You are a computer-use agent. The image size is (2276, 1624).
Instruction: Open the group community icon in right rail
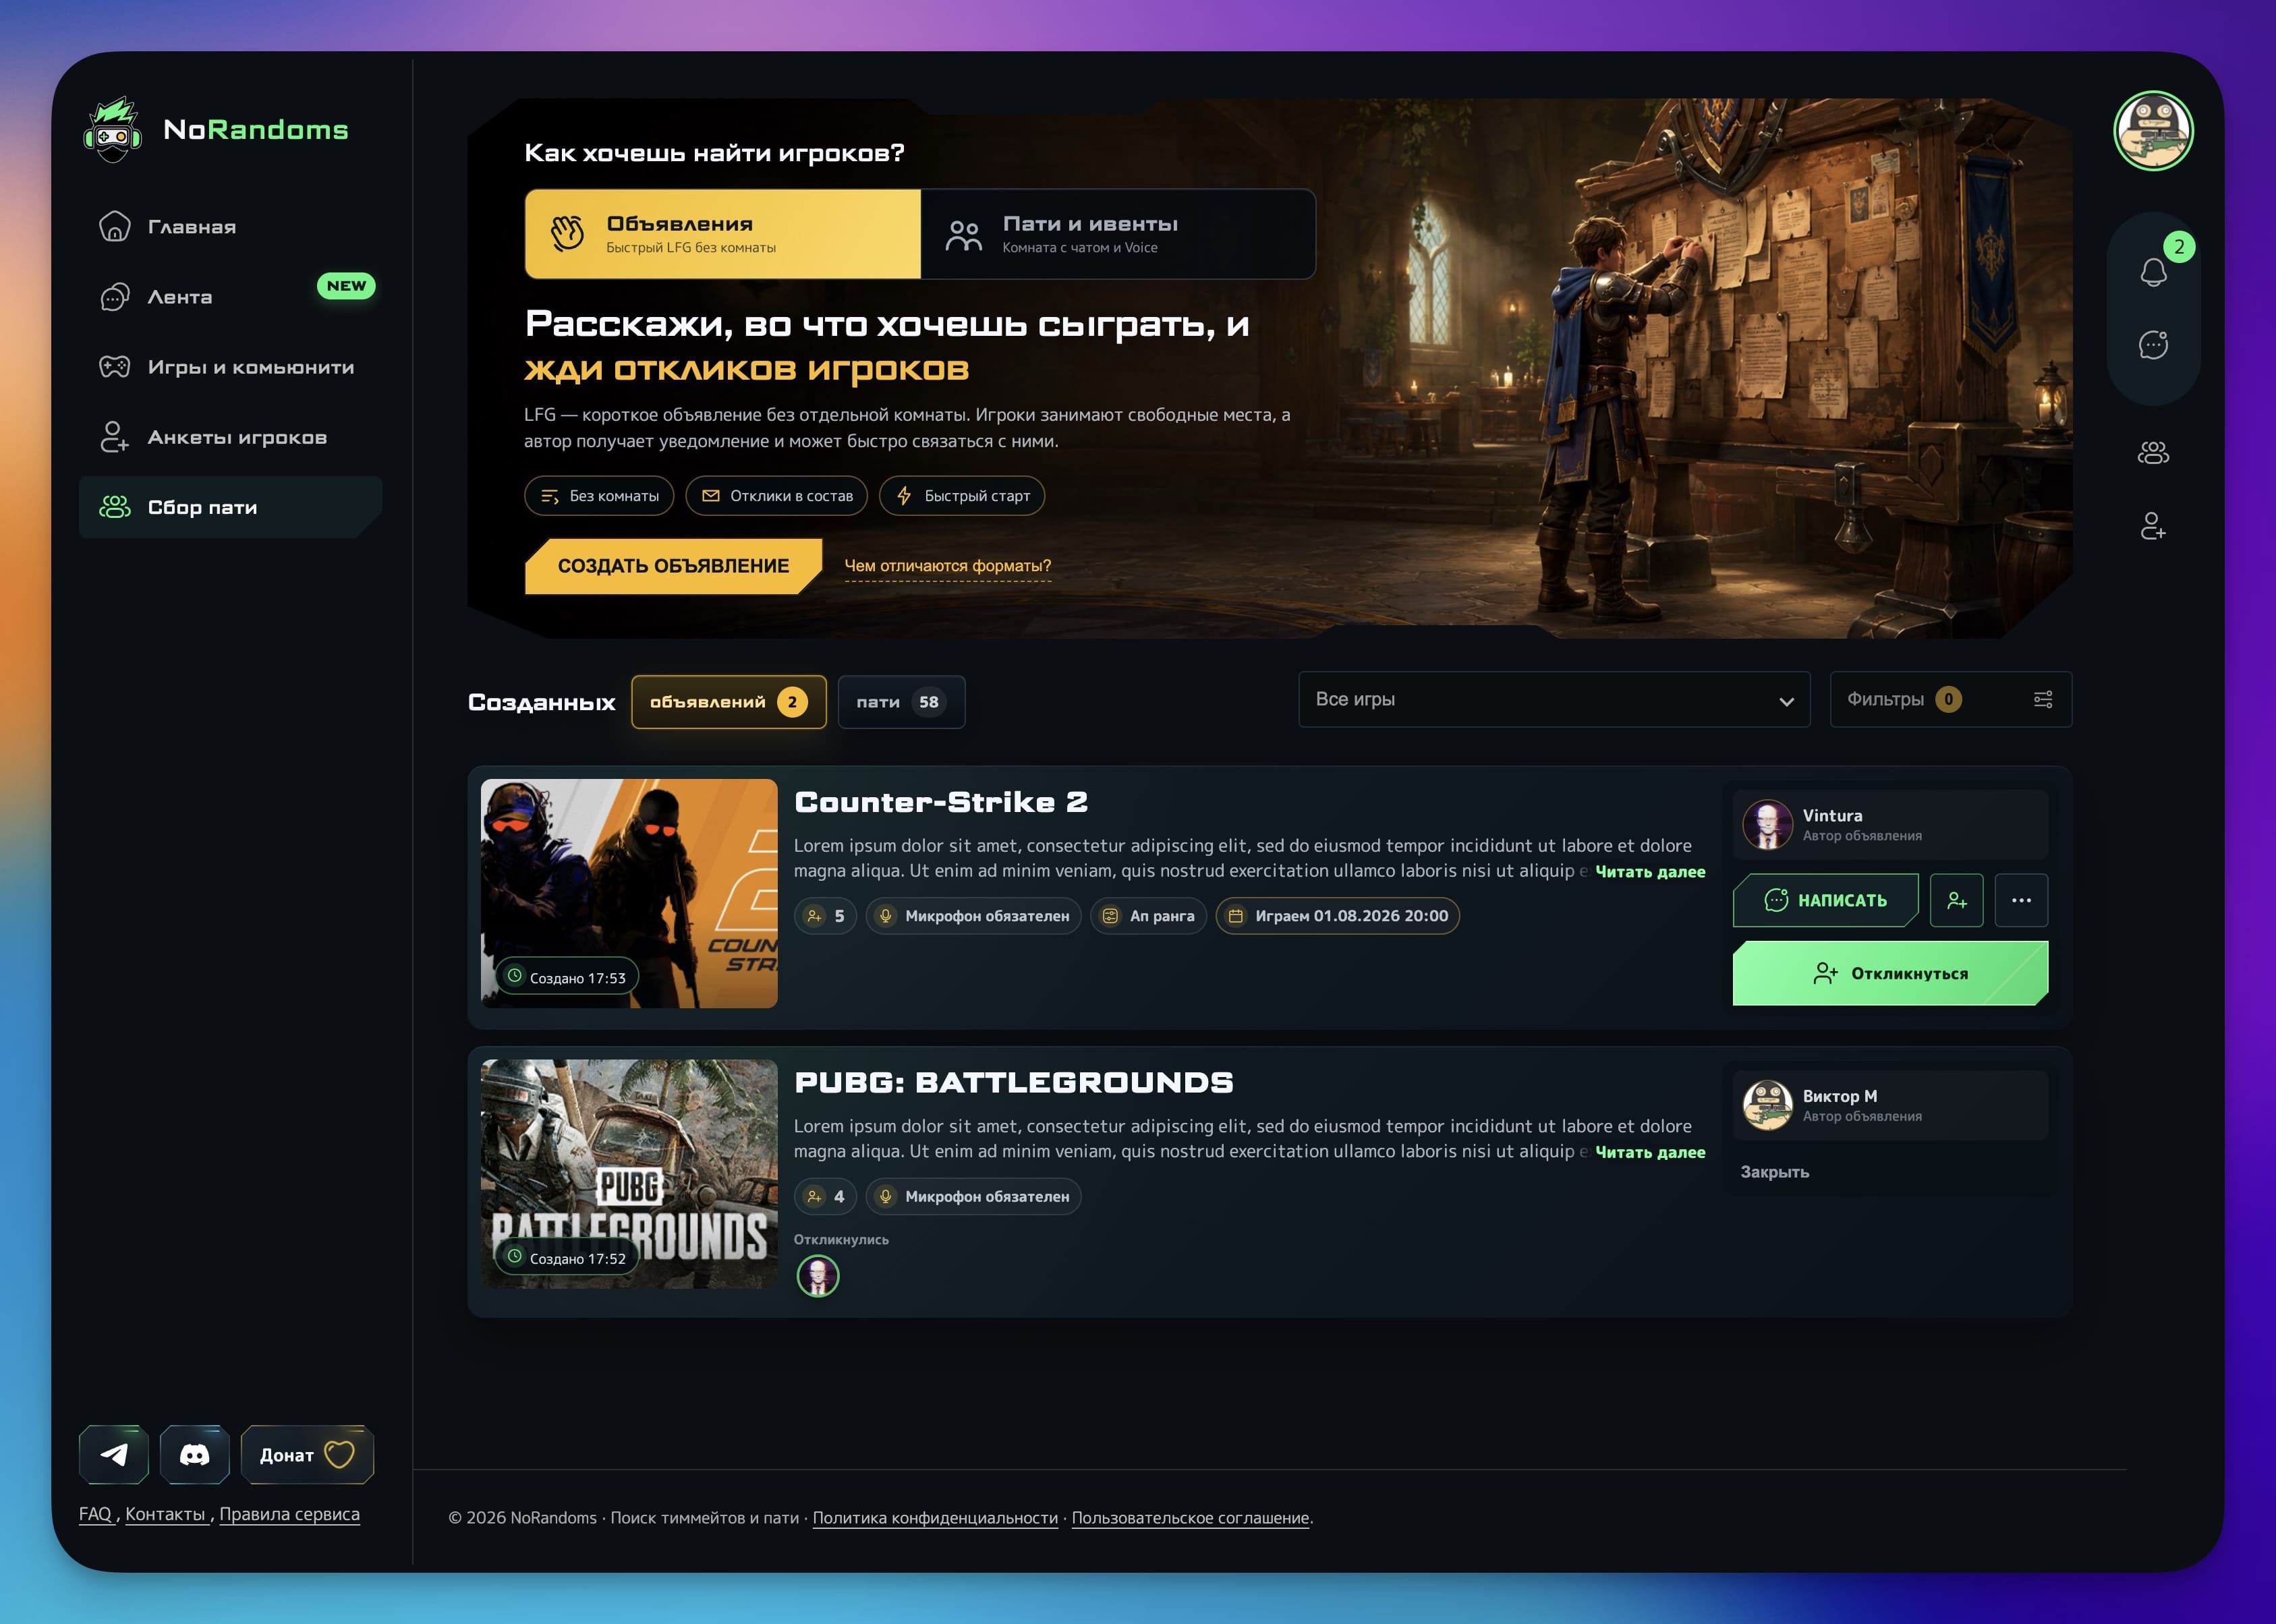pyautogui.click(x=2153, y=453)
